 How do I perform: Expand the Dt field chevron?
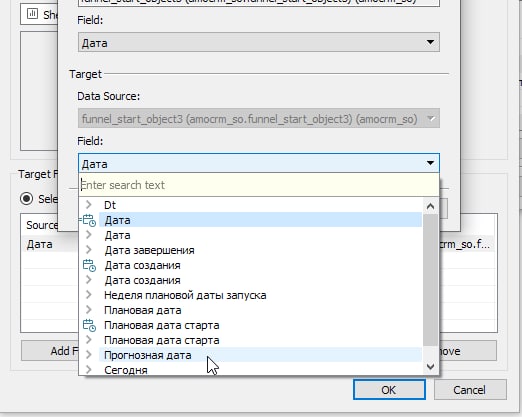(x=89, y=205)
